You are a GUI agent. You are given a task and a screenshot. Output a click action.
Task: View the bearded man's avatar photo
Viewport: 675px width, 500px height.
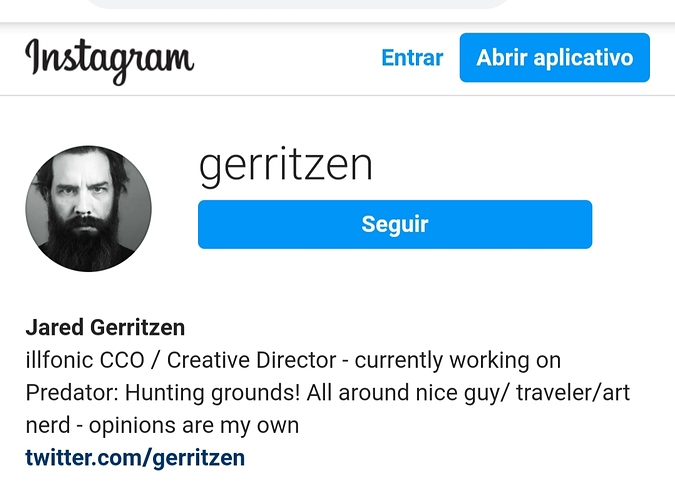tap(89, 209)
